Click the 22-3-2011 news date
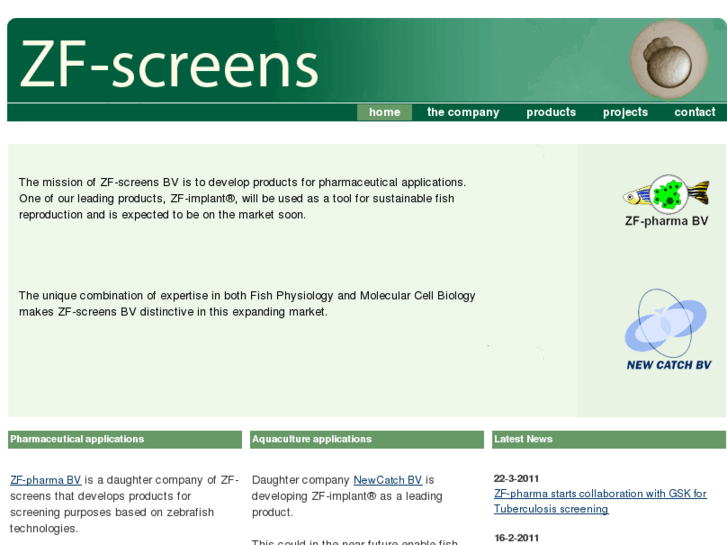This screenshot has width=727, height=545. tap(517, 478)
